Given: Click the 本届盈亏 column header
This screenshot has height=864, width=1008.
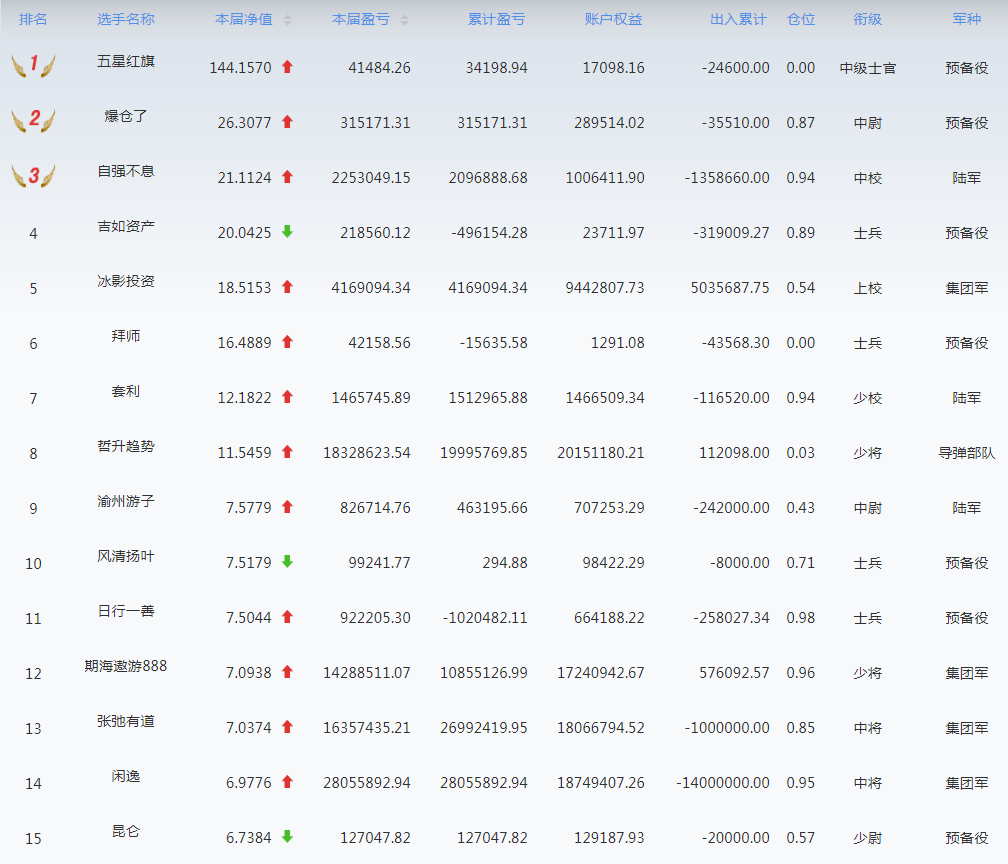Looking at the screenshot, I should click(x=361, y=19).
